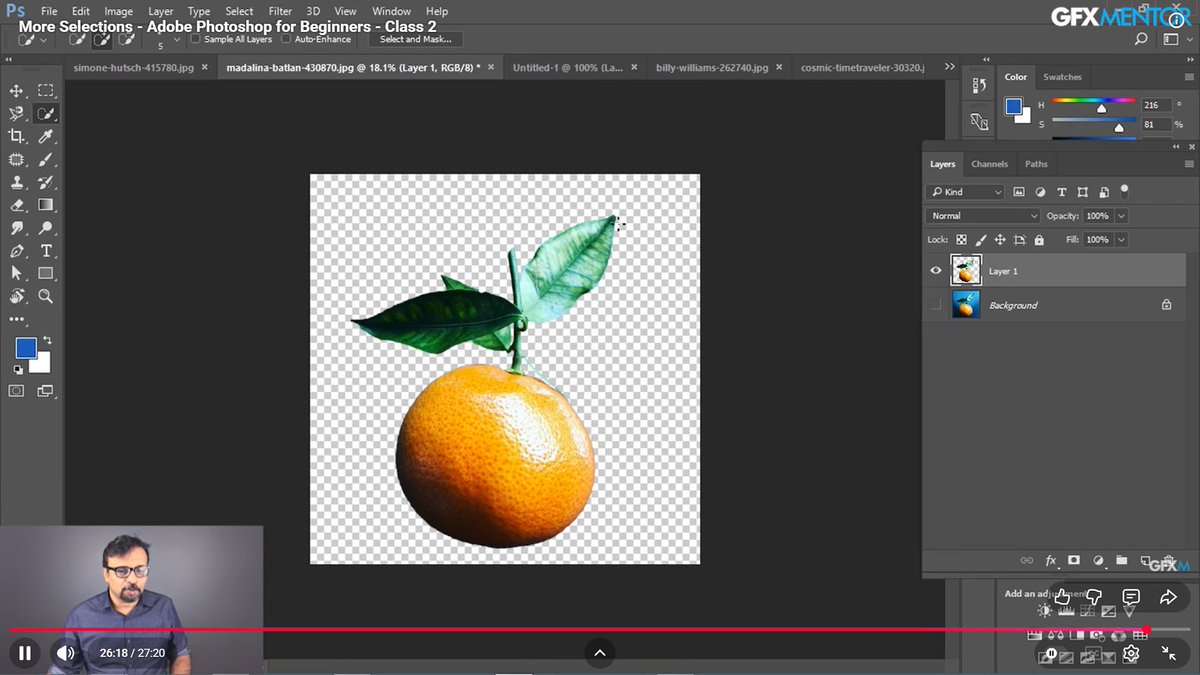The width and height of the screenshot is (1200, 675).
Task: Select the Horizontal Type tool
Action: (x=46, y=251)
